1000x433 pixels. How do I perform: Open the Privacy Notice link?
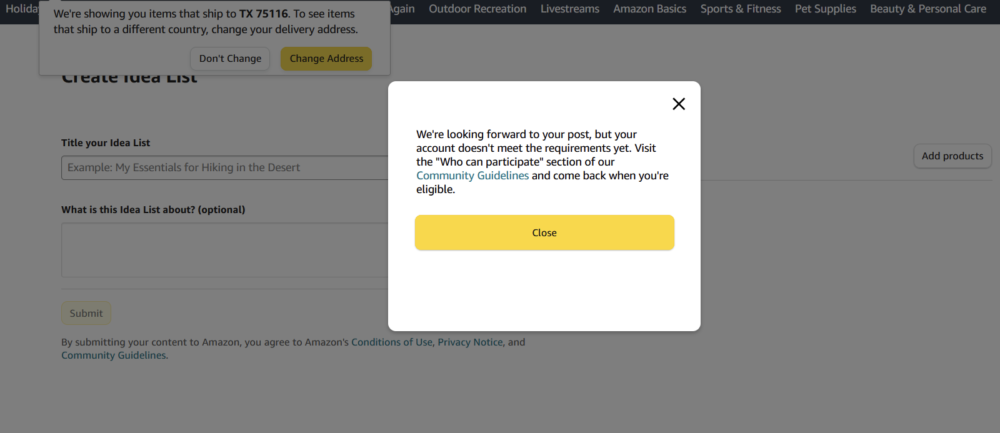point(470,342)
